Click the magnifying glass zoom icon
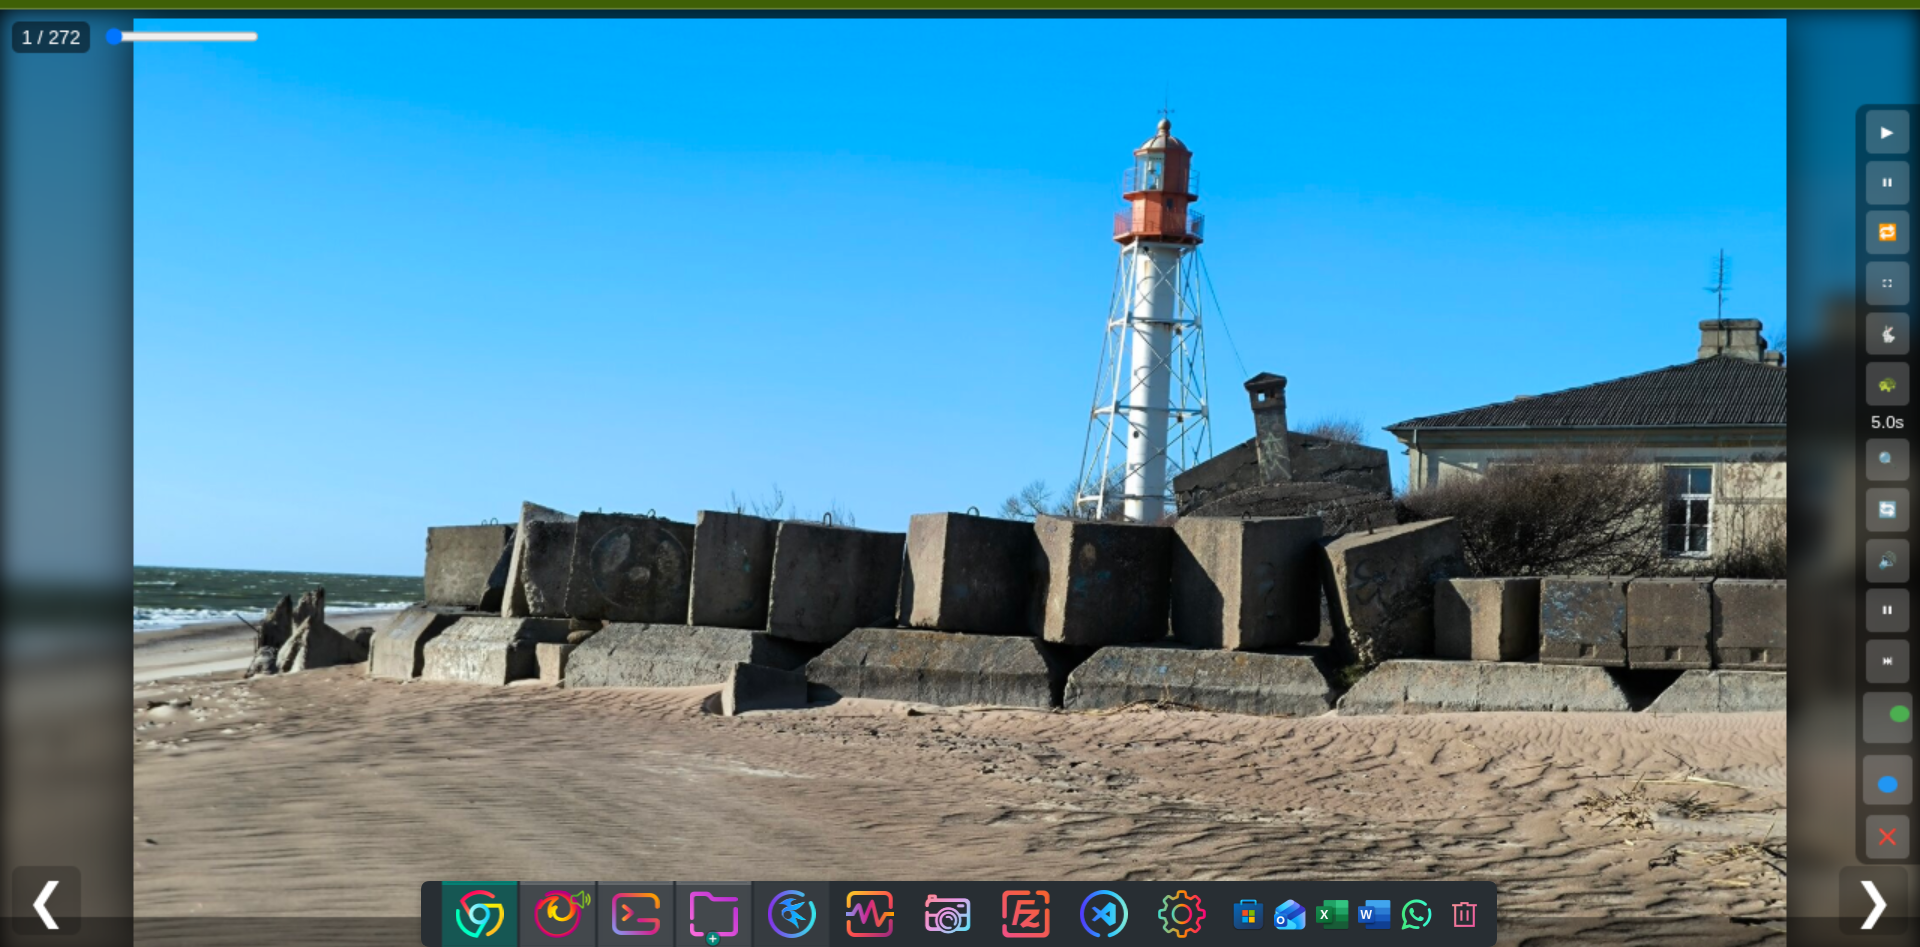This screenshot has width=1920, height=947. [x=1887, y=460]
